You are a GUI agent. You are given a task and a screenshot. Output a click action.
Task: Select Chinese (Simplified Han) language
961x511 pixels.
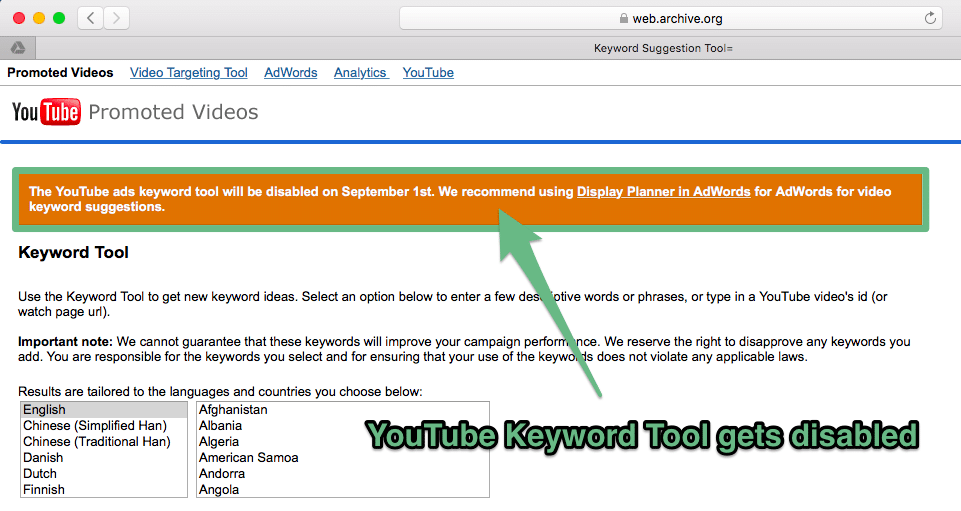tap(104, 425)
